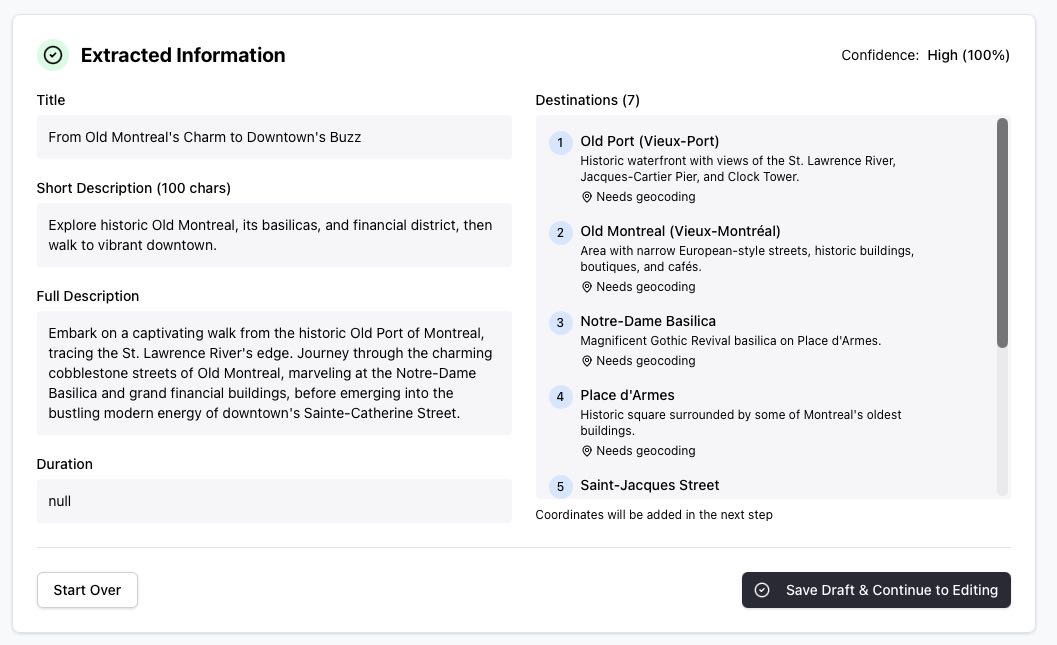Viewport: 1057px width, 645px height.
Task: Click the geocoding pin for Place d'Armes
Action: [587, 451]
